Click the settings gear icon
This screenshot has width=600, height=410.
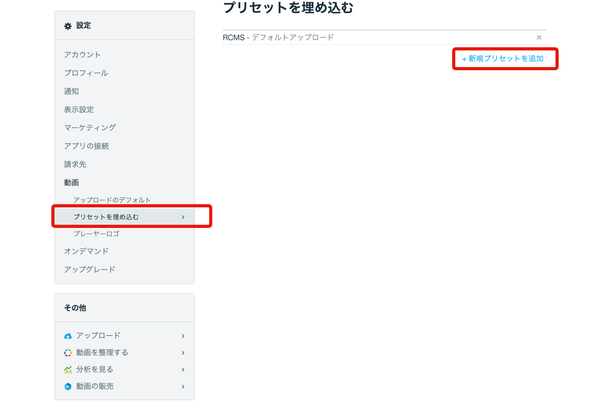tap(68, 26)
